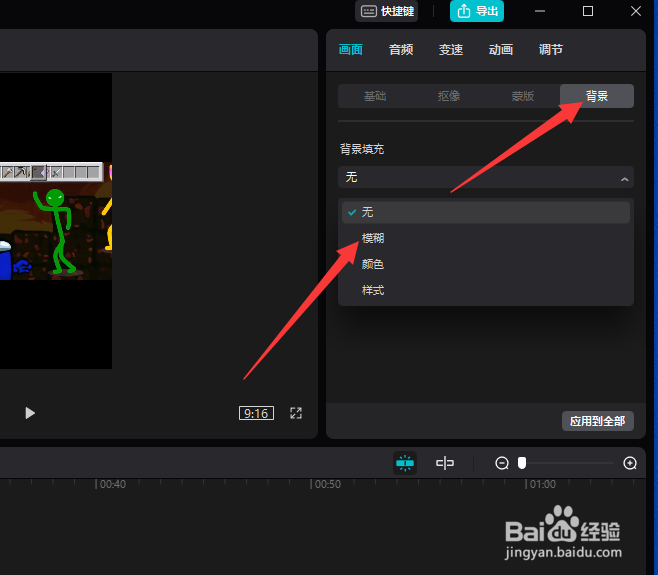Click the 00:40 timeline ruler mark

tap(112, 484)
